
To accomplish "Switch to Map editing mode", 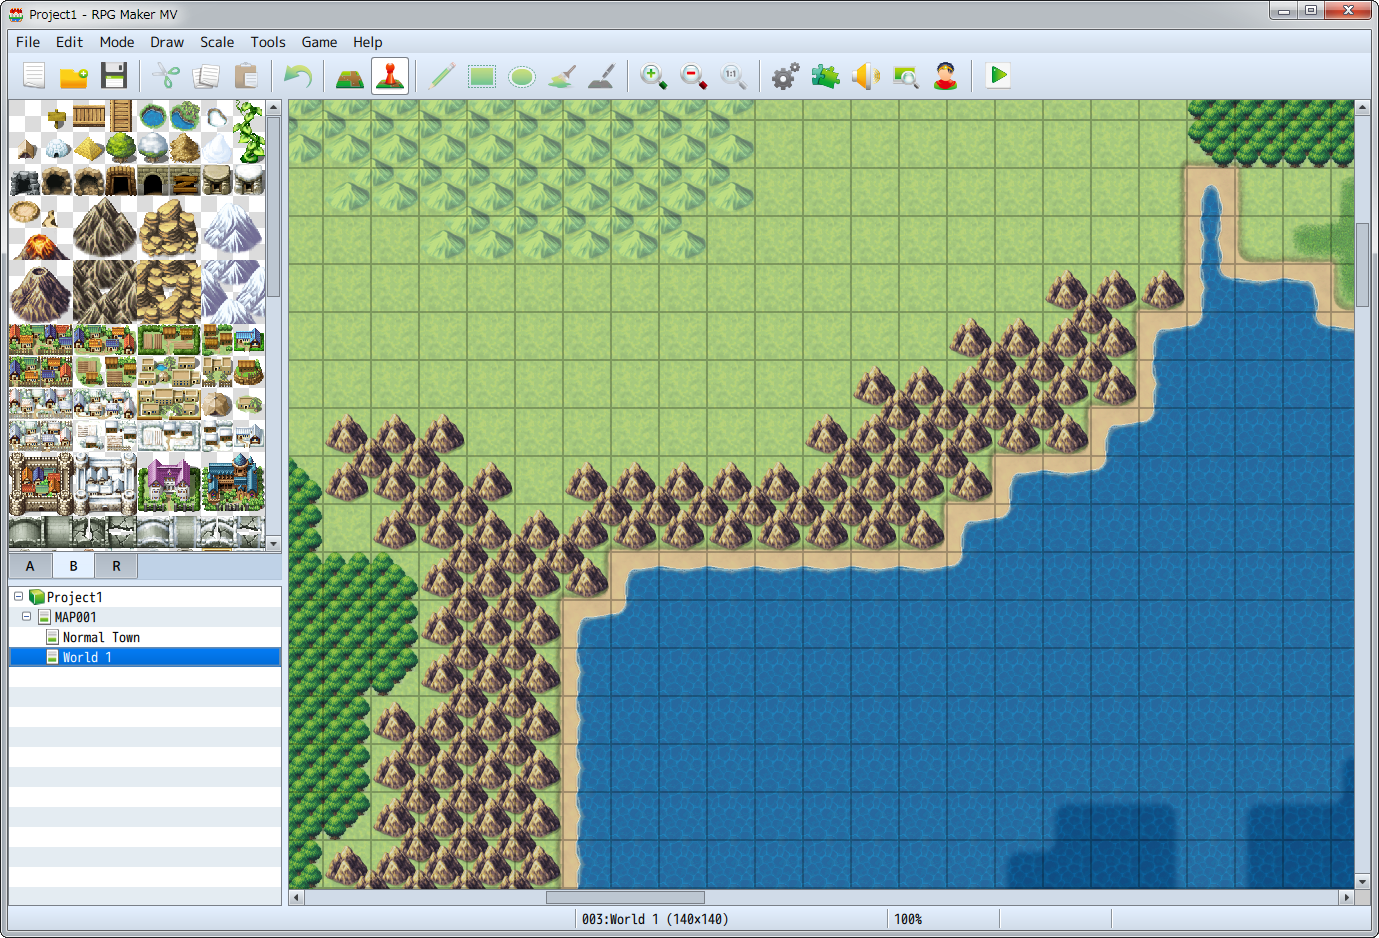I will click(349, 76).
